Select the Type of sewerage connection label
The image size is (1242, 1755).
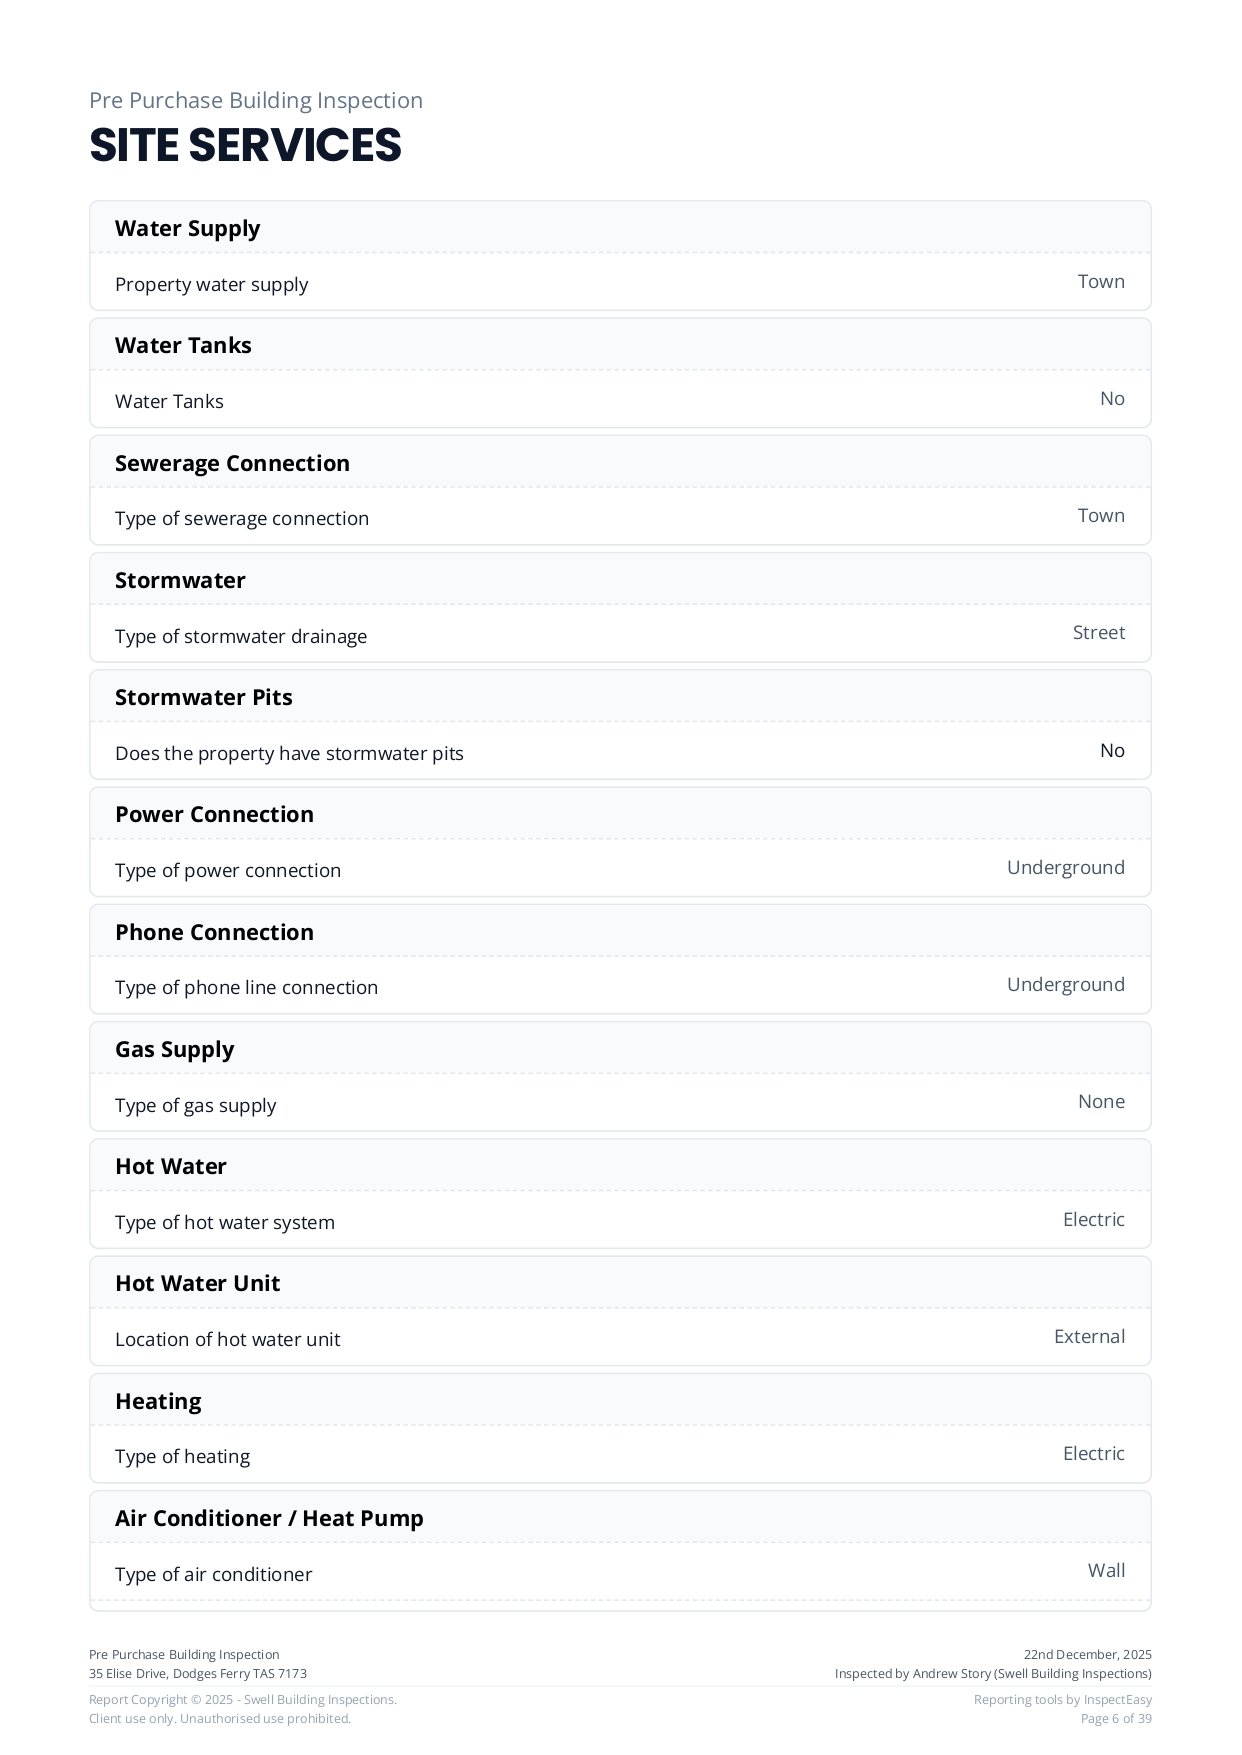[241, 518]
